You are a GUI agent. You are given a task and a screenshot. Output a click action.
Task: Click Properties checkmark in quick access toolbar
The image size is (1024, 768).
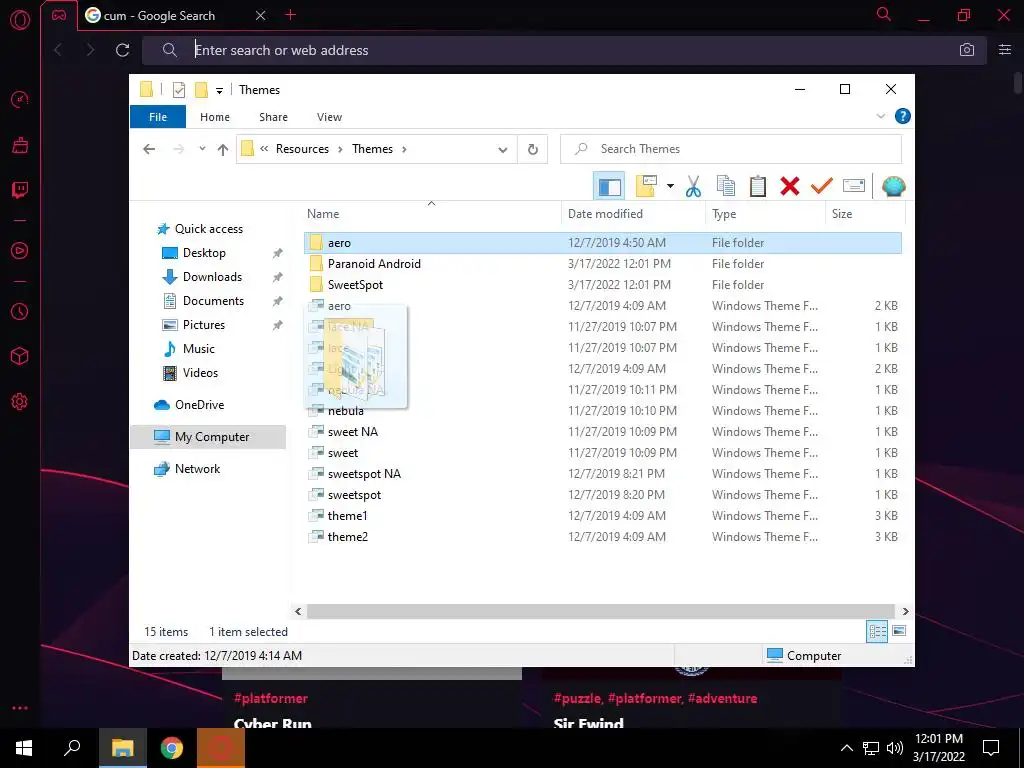pyautogui.click(x=178, y=90)
